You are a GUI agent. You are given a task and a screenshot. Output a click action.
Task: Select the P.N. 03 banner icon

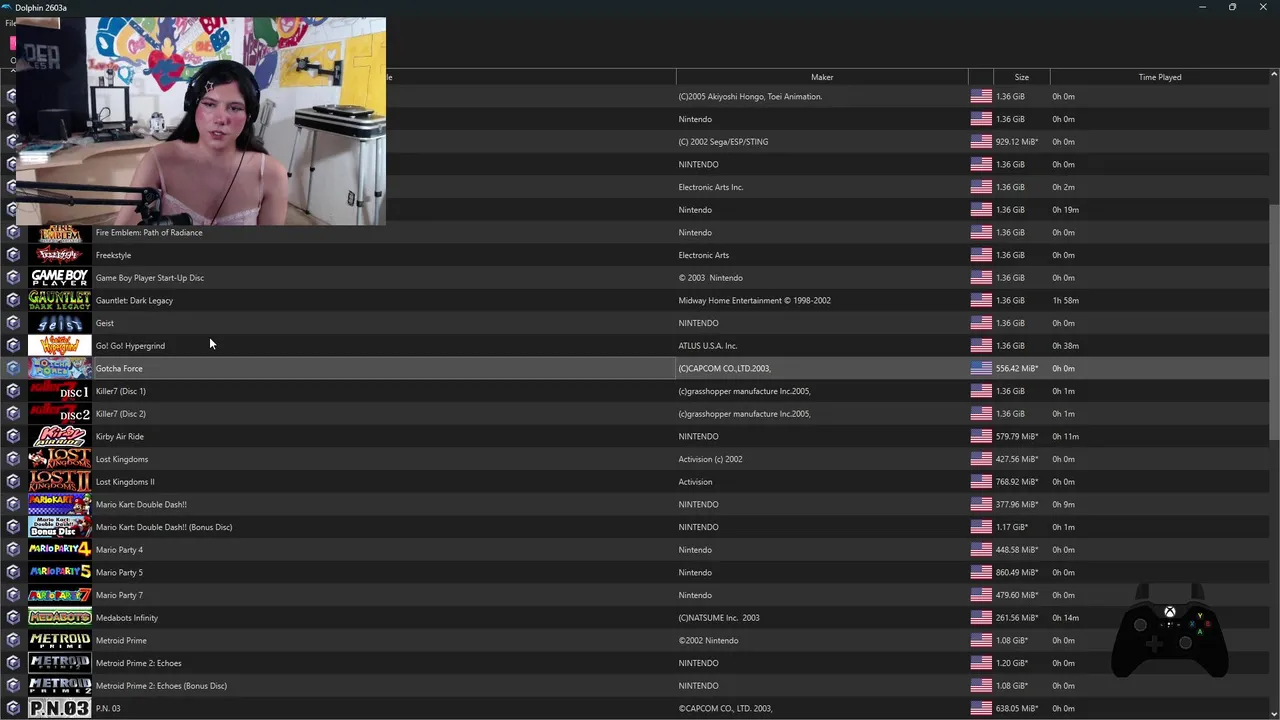point(59,708)
